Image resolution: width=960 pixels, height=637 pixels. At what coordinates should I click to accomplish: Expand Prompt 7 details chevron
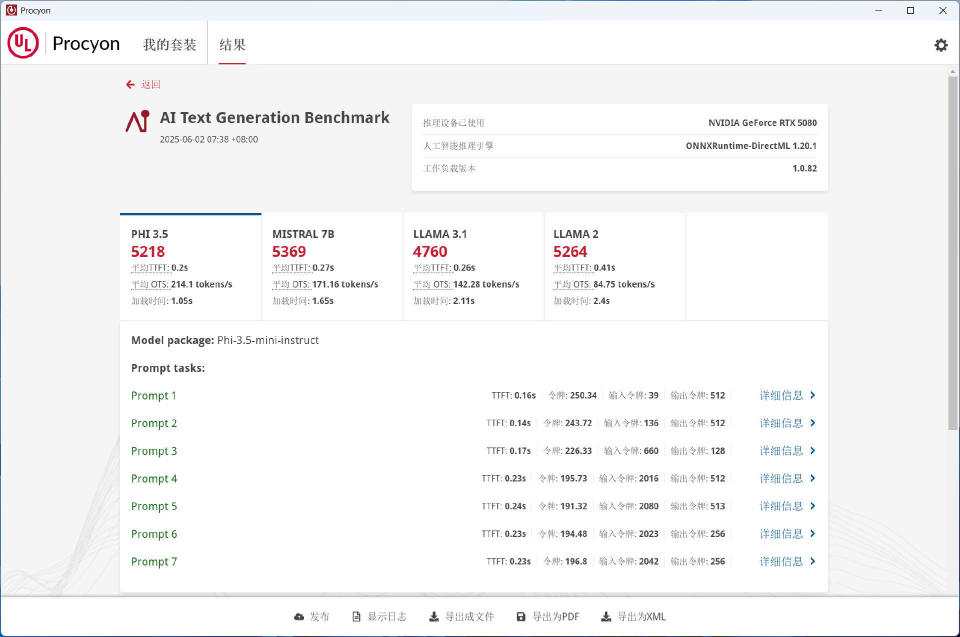(812, 561)
